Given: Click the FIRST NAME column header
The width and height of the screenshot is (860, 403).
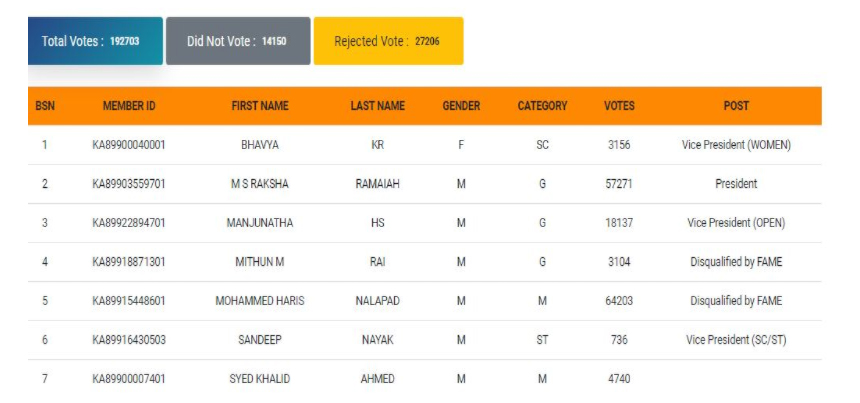Looking at the screenshot, I should tap(260, 106).
